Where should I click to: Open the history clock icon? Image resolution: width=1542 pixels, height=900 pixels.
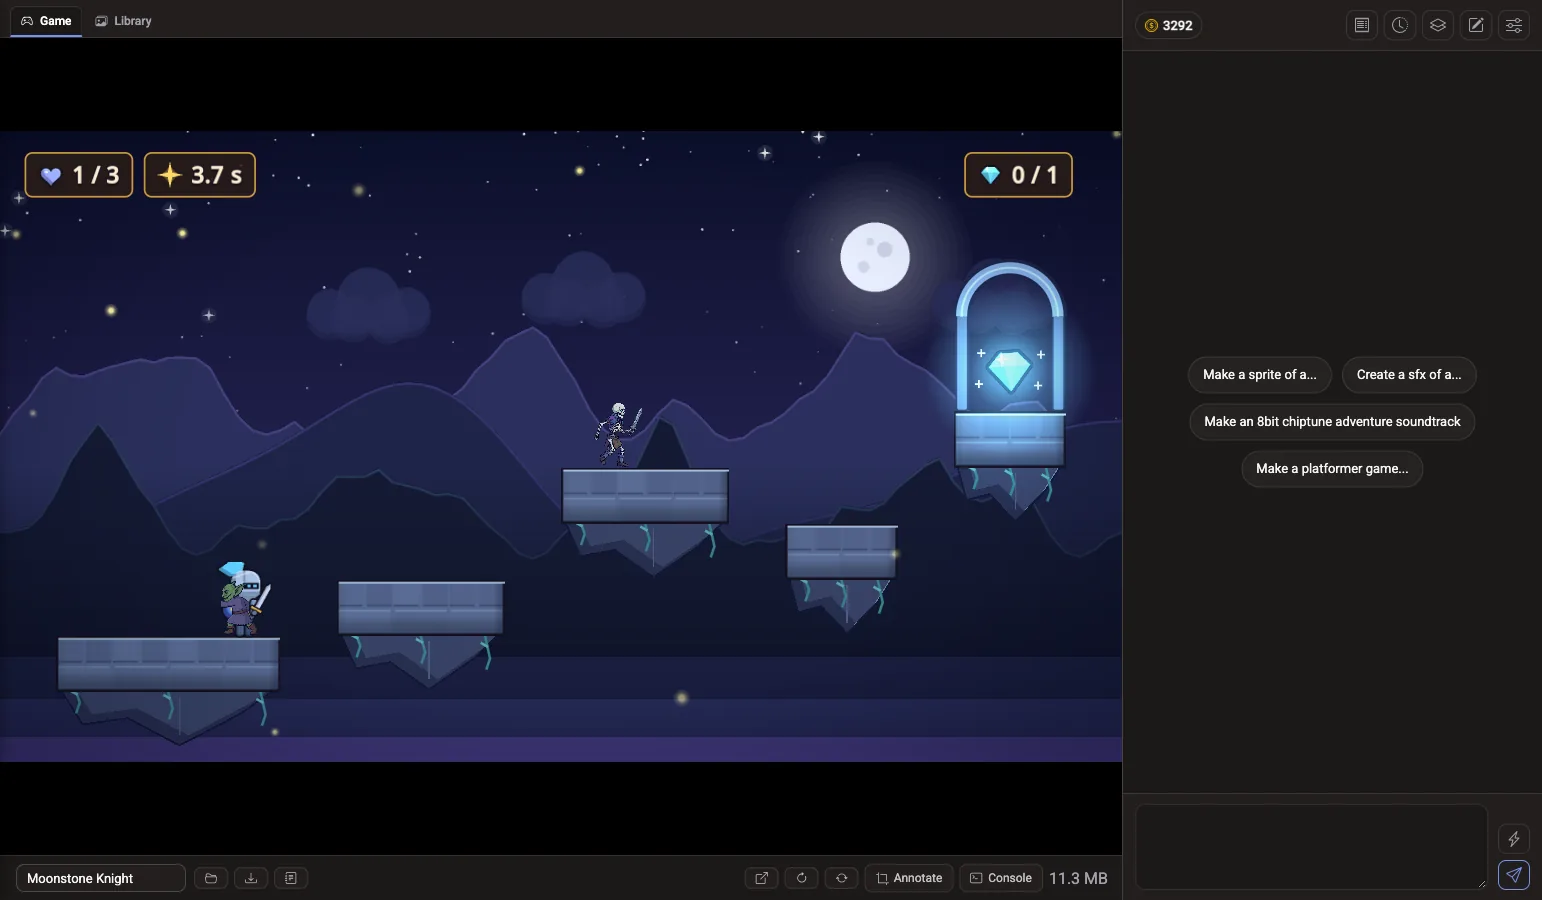point(1400,25)
